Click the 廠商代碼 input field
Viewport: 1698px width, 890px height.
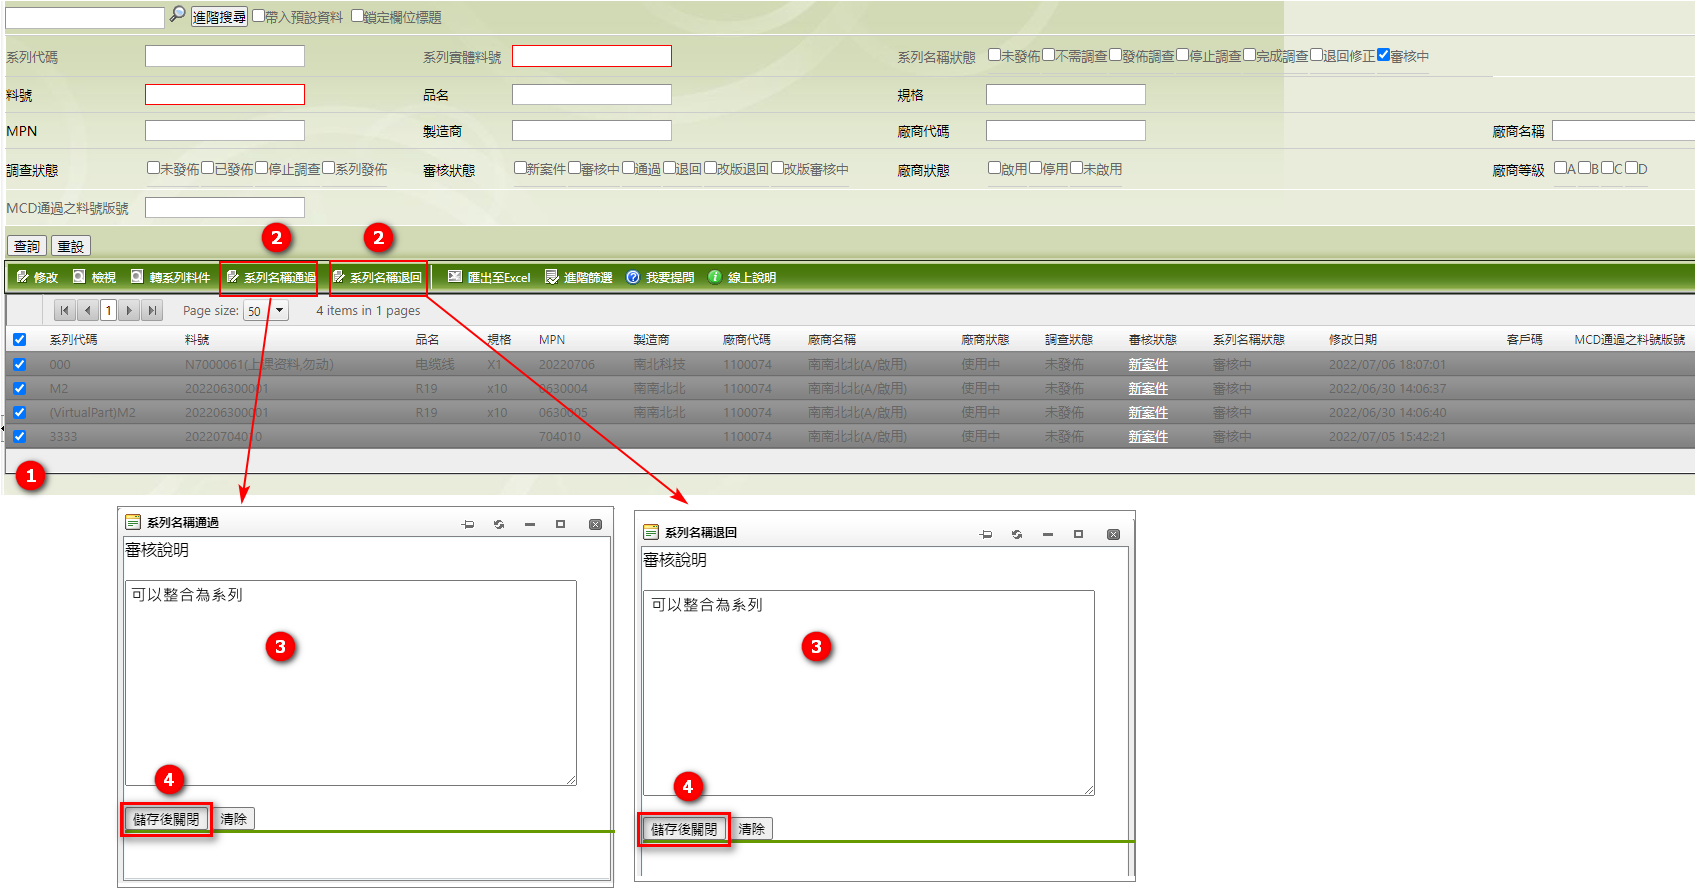(x=1066, y=130)
